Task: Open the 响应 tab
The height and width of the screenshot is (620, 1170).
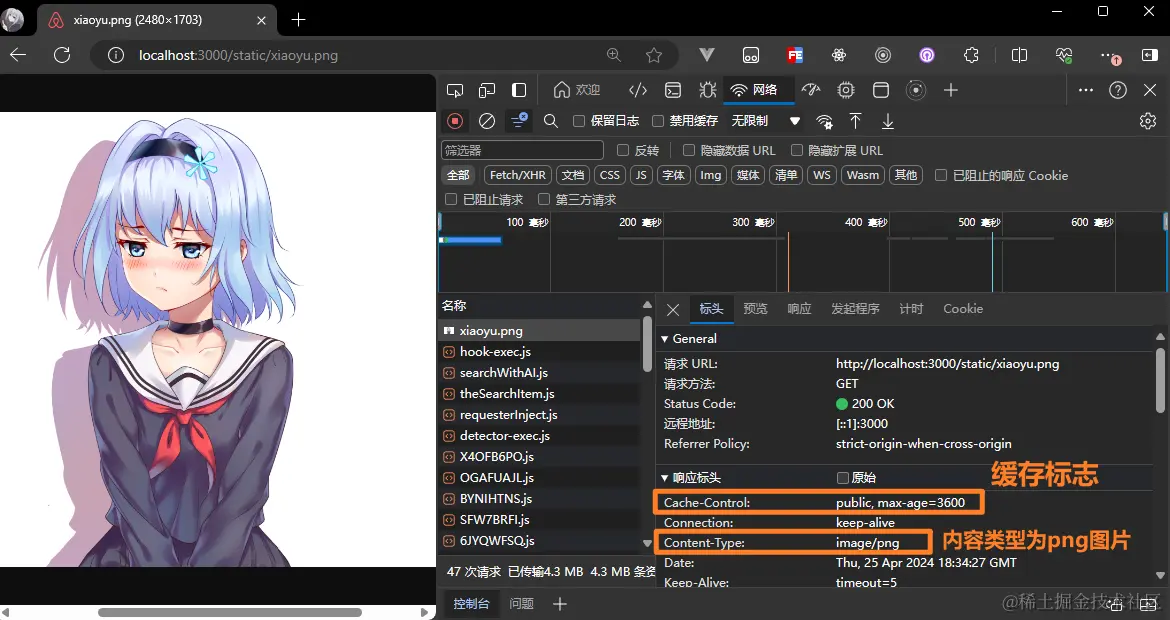Action: 799,309
